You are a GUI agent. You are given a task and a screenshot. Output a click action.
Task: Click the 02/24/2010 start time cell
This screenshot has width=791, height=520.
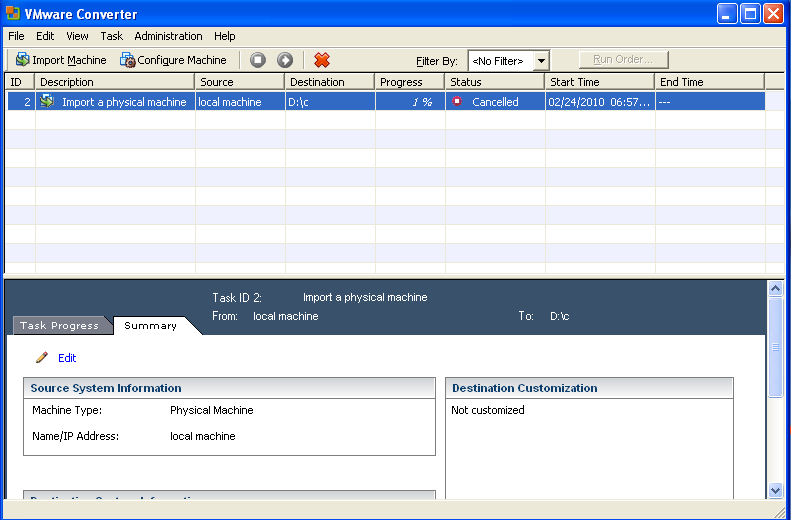[600, 102]
